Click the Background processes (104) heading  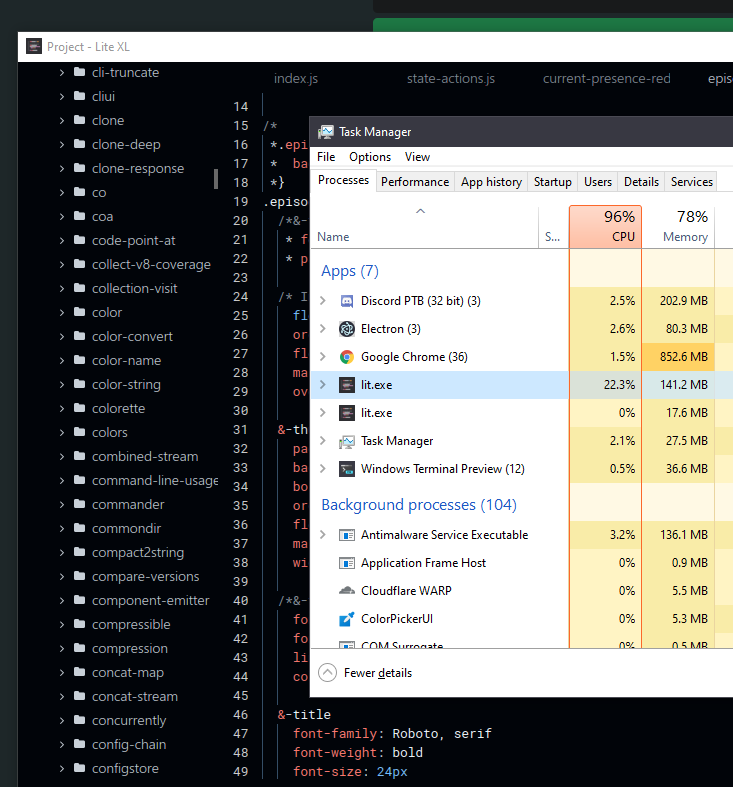click(419, 505)
